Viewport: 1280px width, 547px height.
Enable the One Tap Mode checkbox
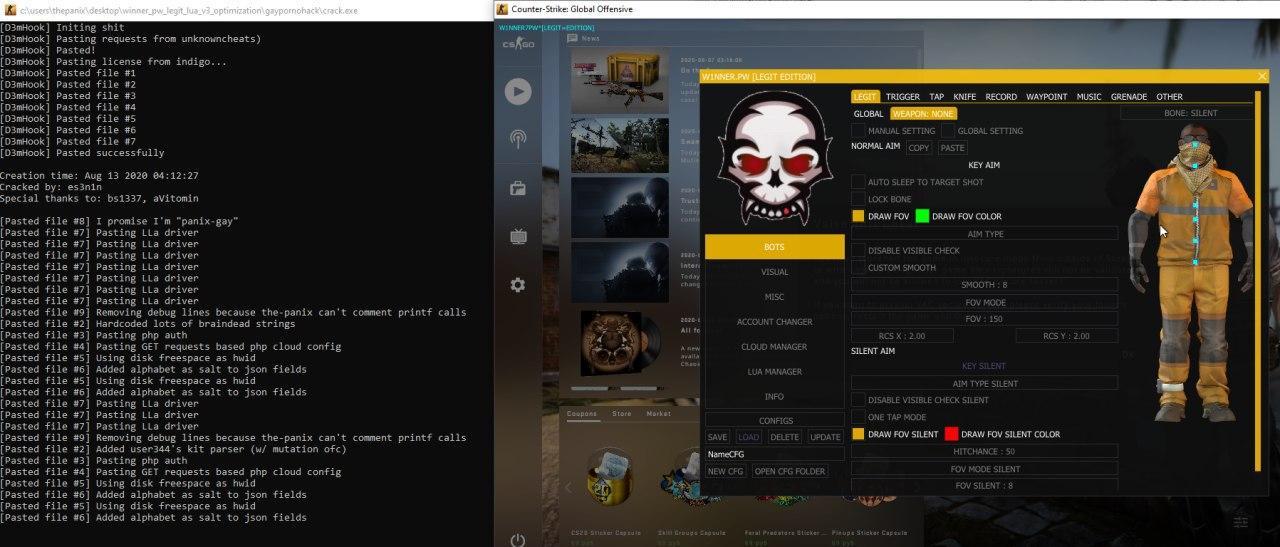pyautogui.click(x=858, y=417)
